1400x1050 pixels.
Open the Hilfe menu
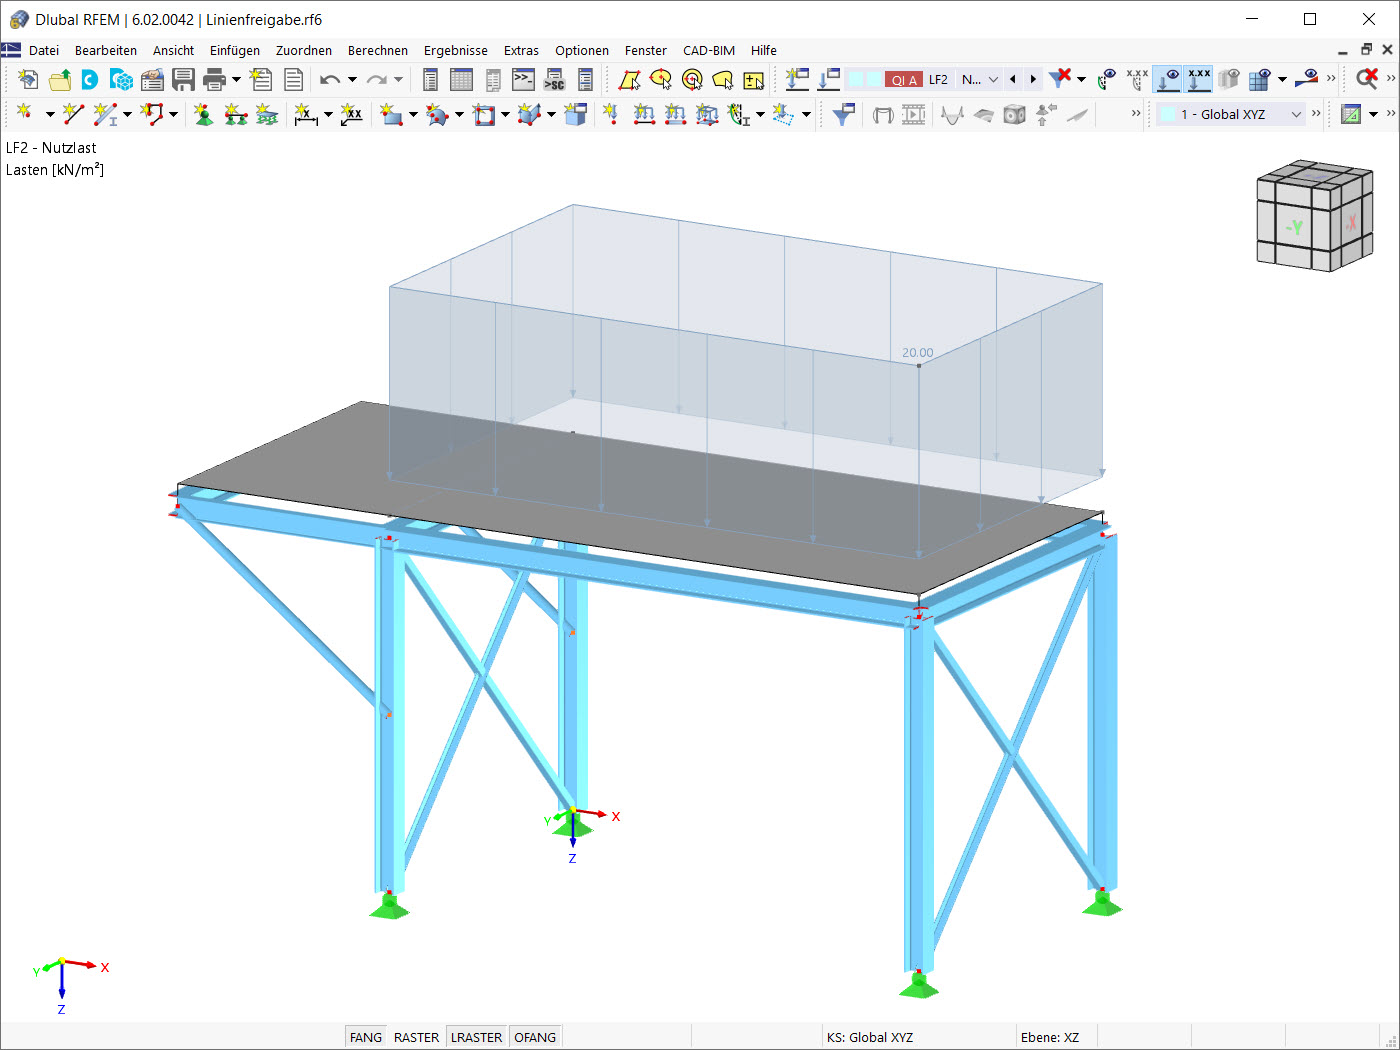764,50
